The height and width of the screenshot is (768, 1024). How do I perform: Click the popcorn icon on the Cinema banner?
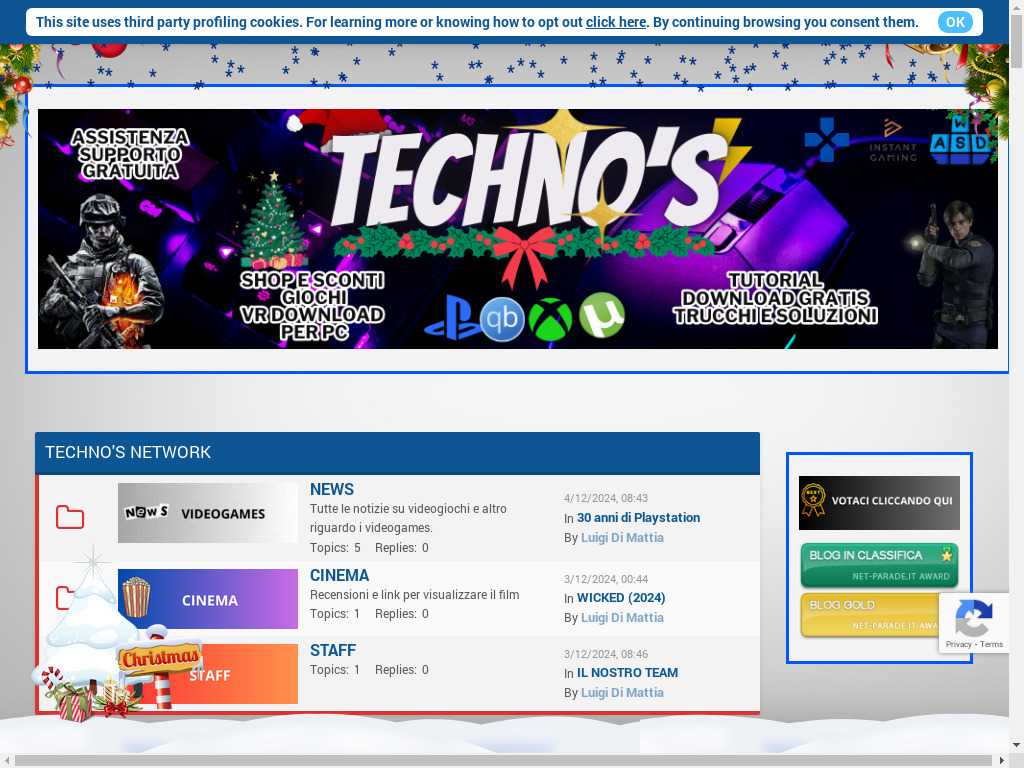coord(136,597)
